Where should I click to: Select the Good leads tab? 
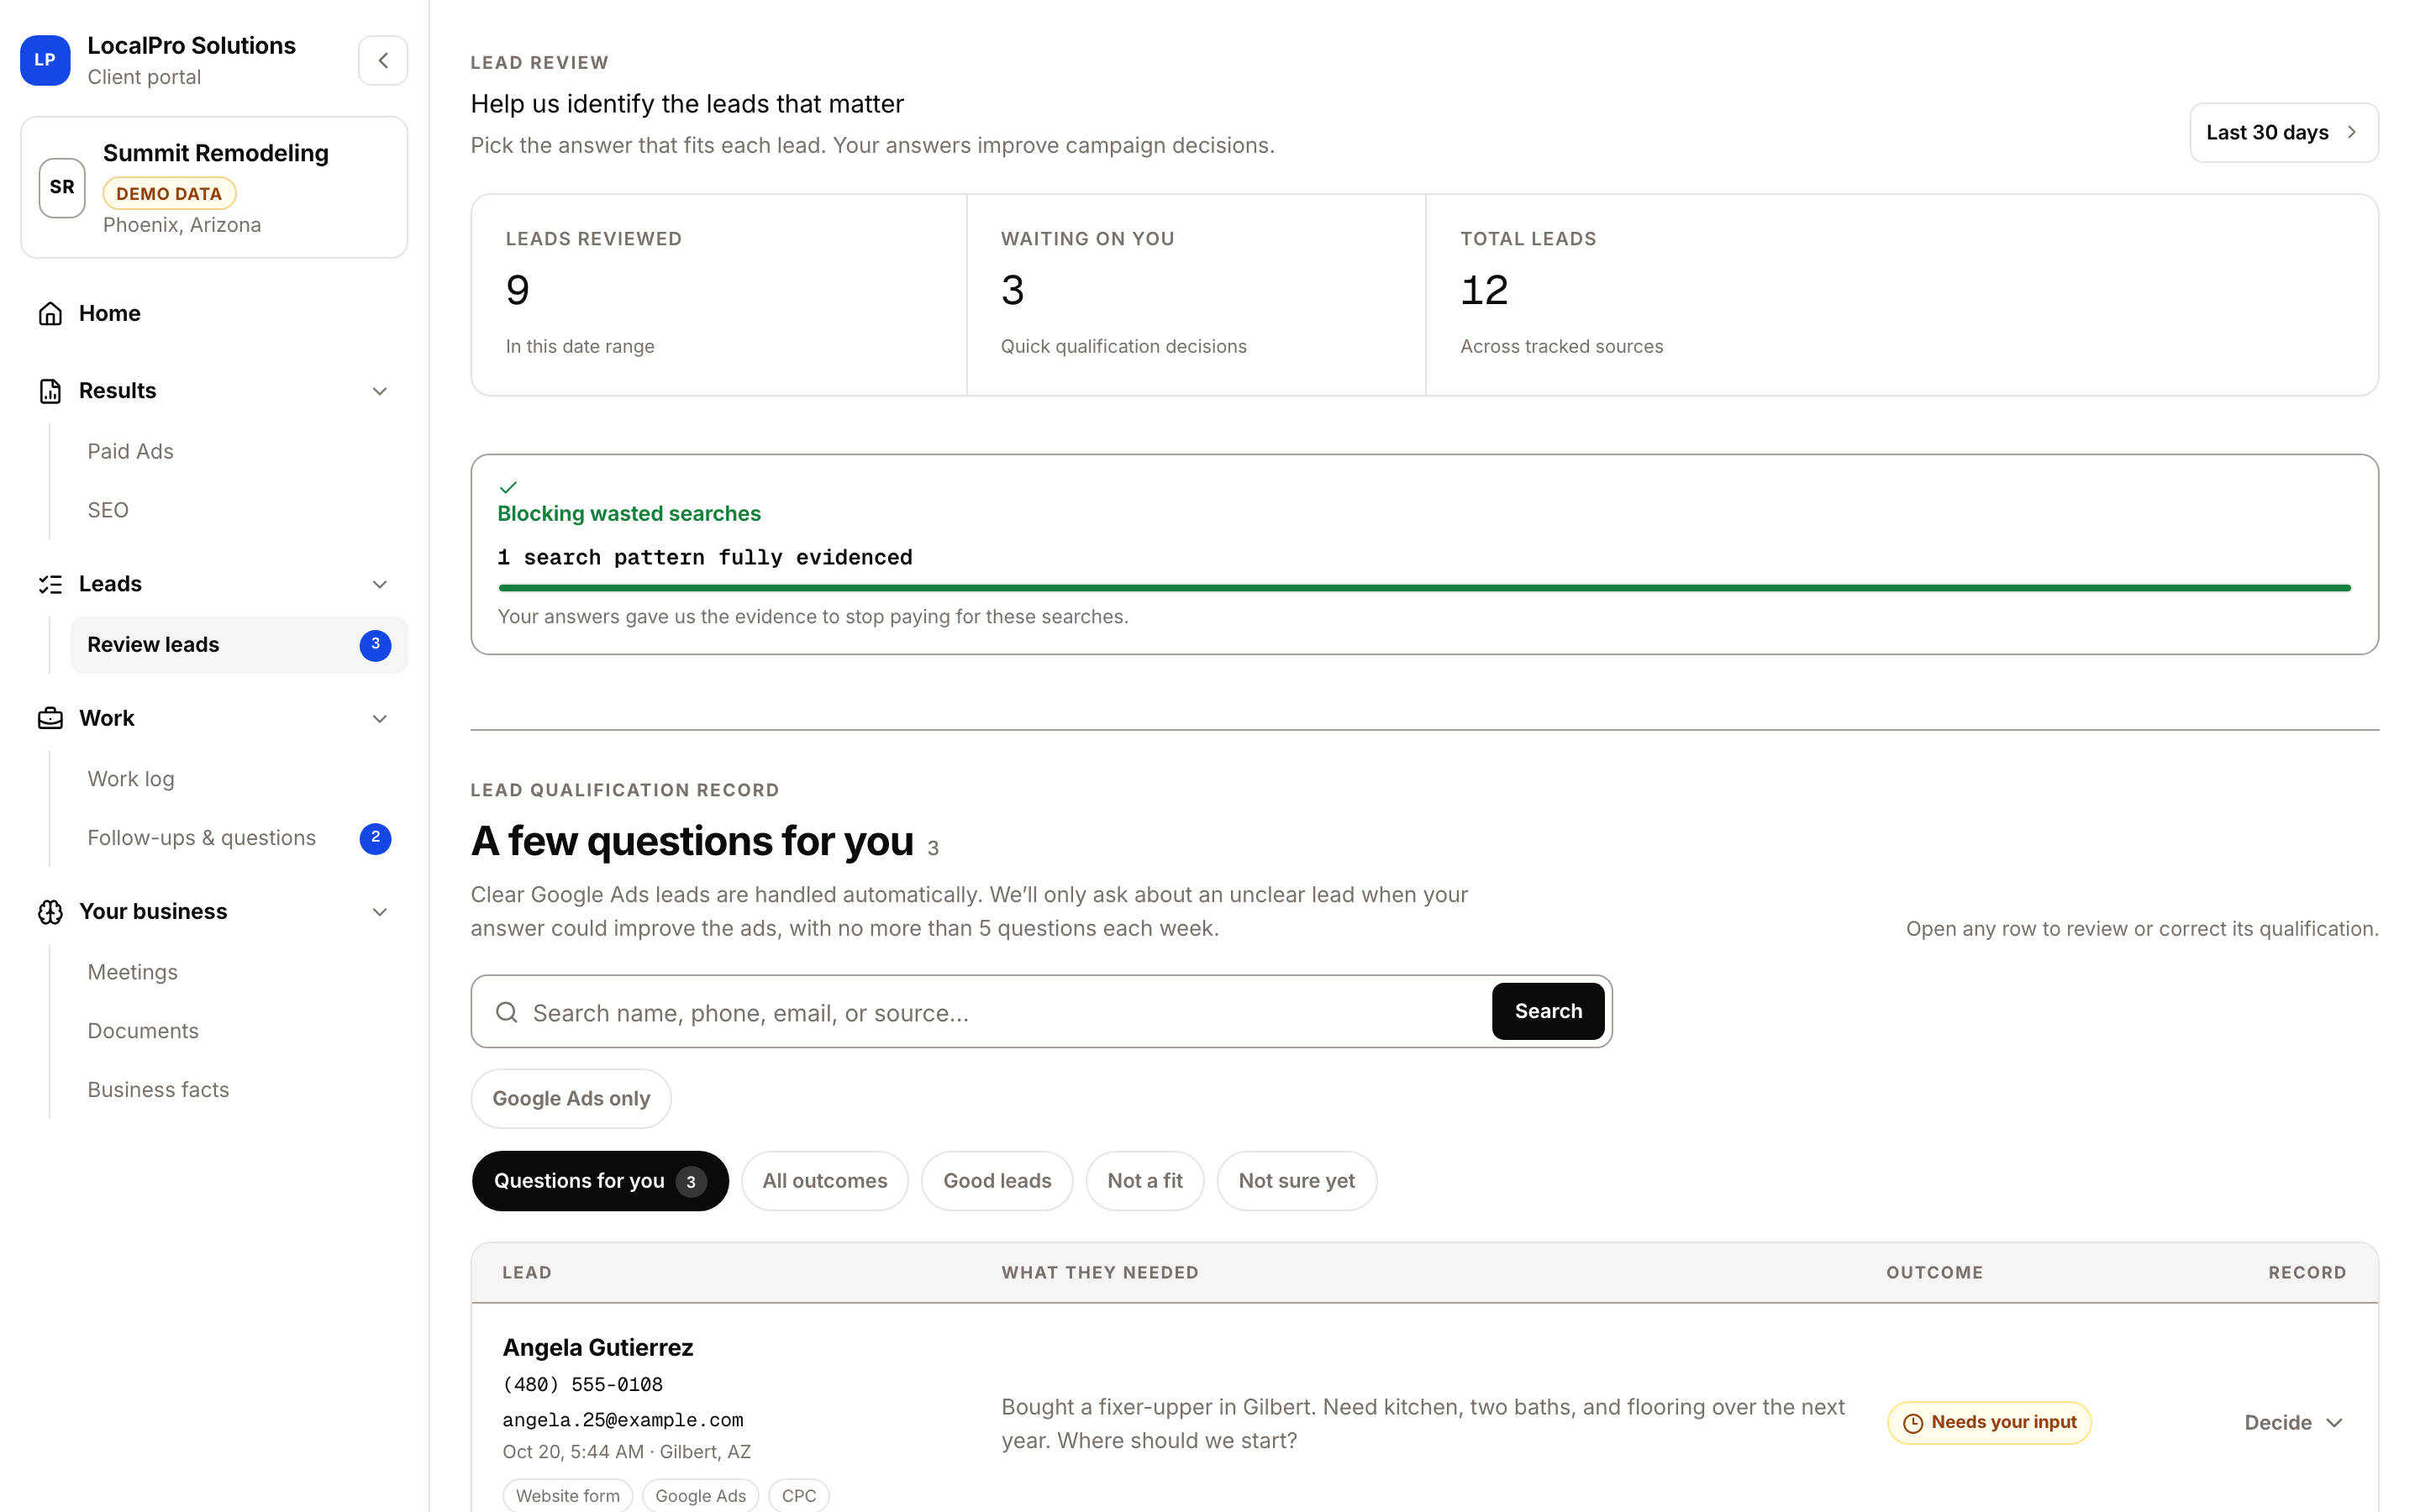(997, 1180)
